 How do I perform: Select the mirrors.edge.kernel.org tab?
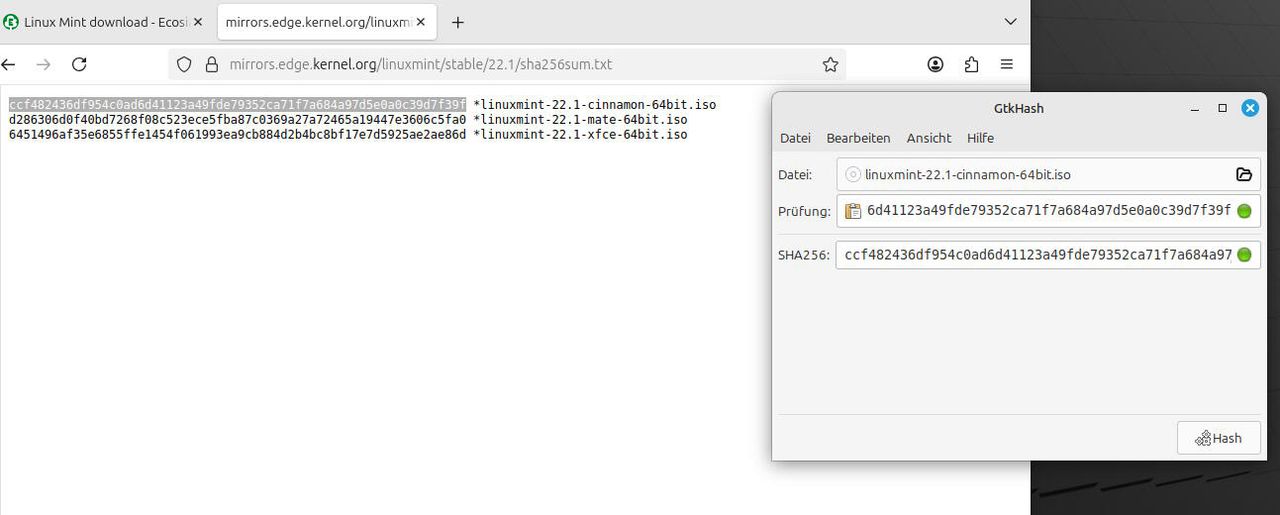[x=327, y=22]
